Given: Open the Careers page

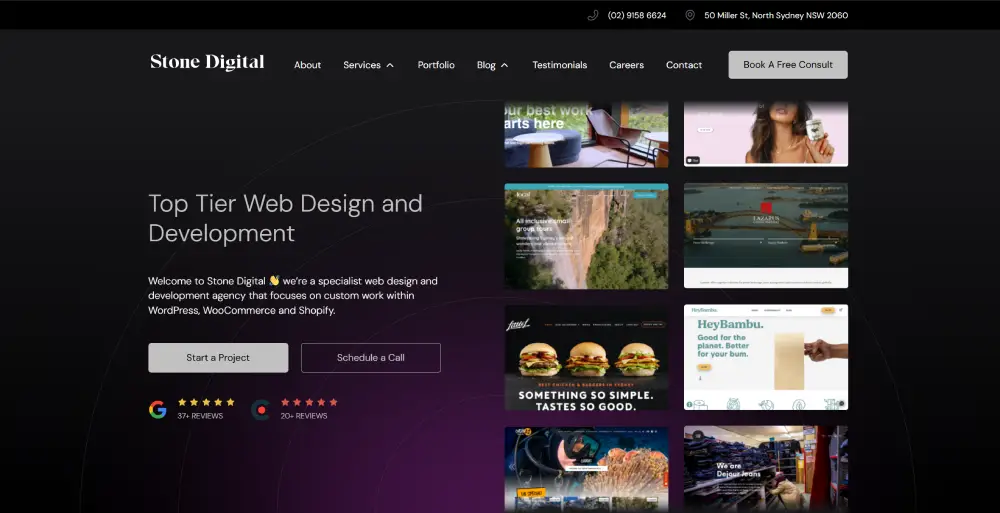Looking at the screenshot, I should (x=626, y=65).
